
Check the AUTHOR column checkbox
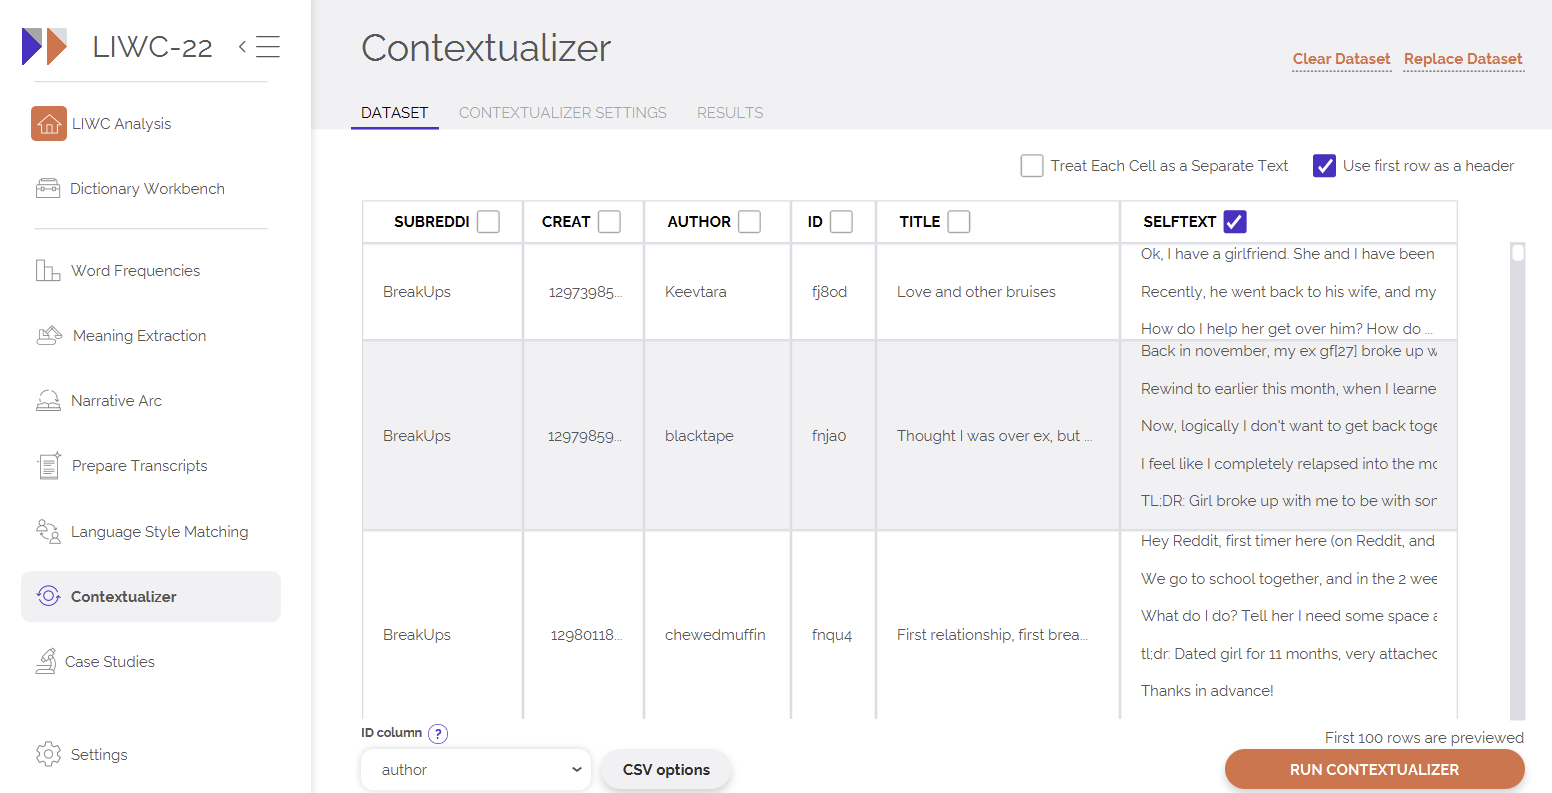click(x=749, y=222)
